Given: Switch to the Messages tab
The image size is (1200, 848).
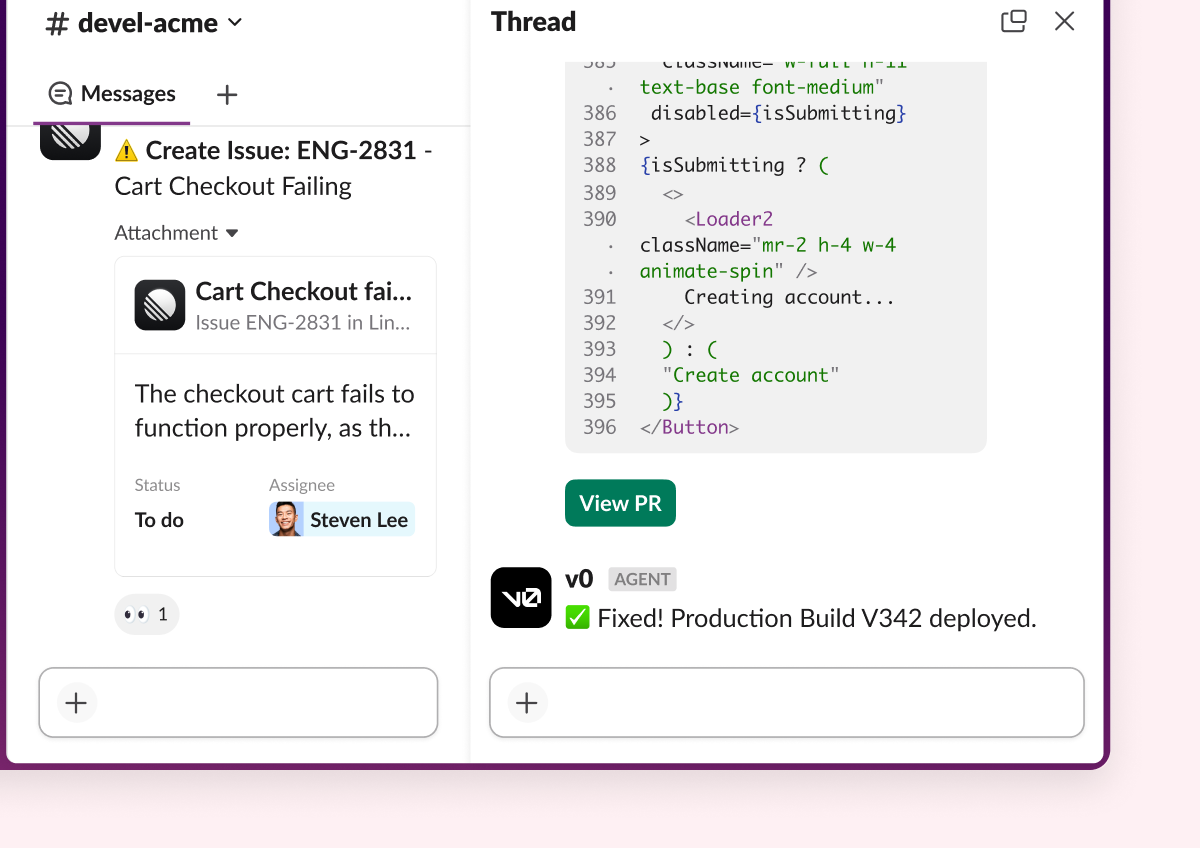Looking at the screenshot, I should coord(112,94).
